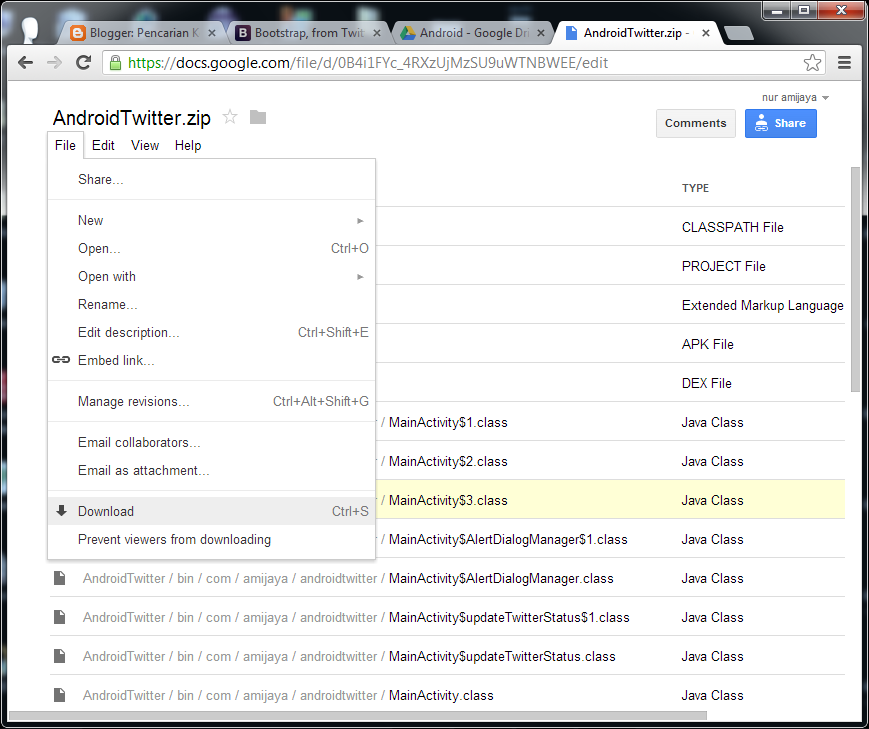Click MainActivity$AlertDialogManager$1.class file name

coord(508,539)
